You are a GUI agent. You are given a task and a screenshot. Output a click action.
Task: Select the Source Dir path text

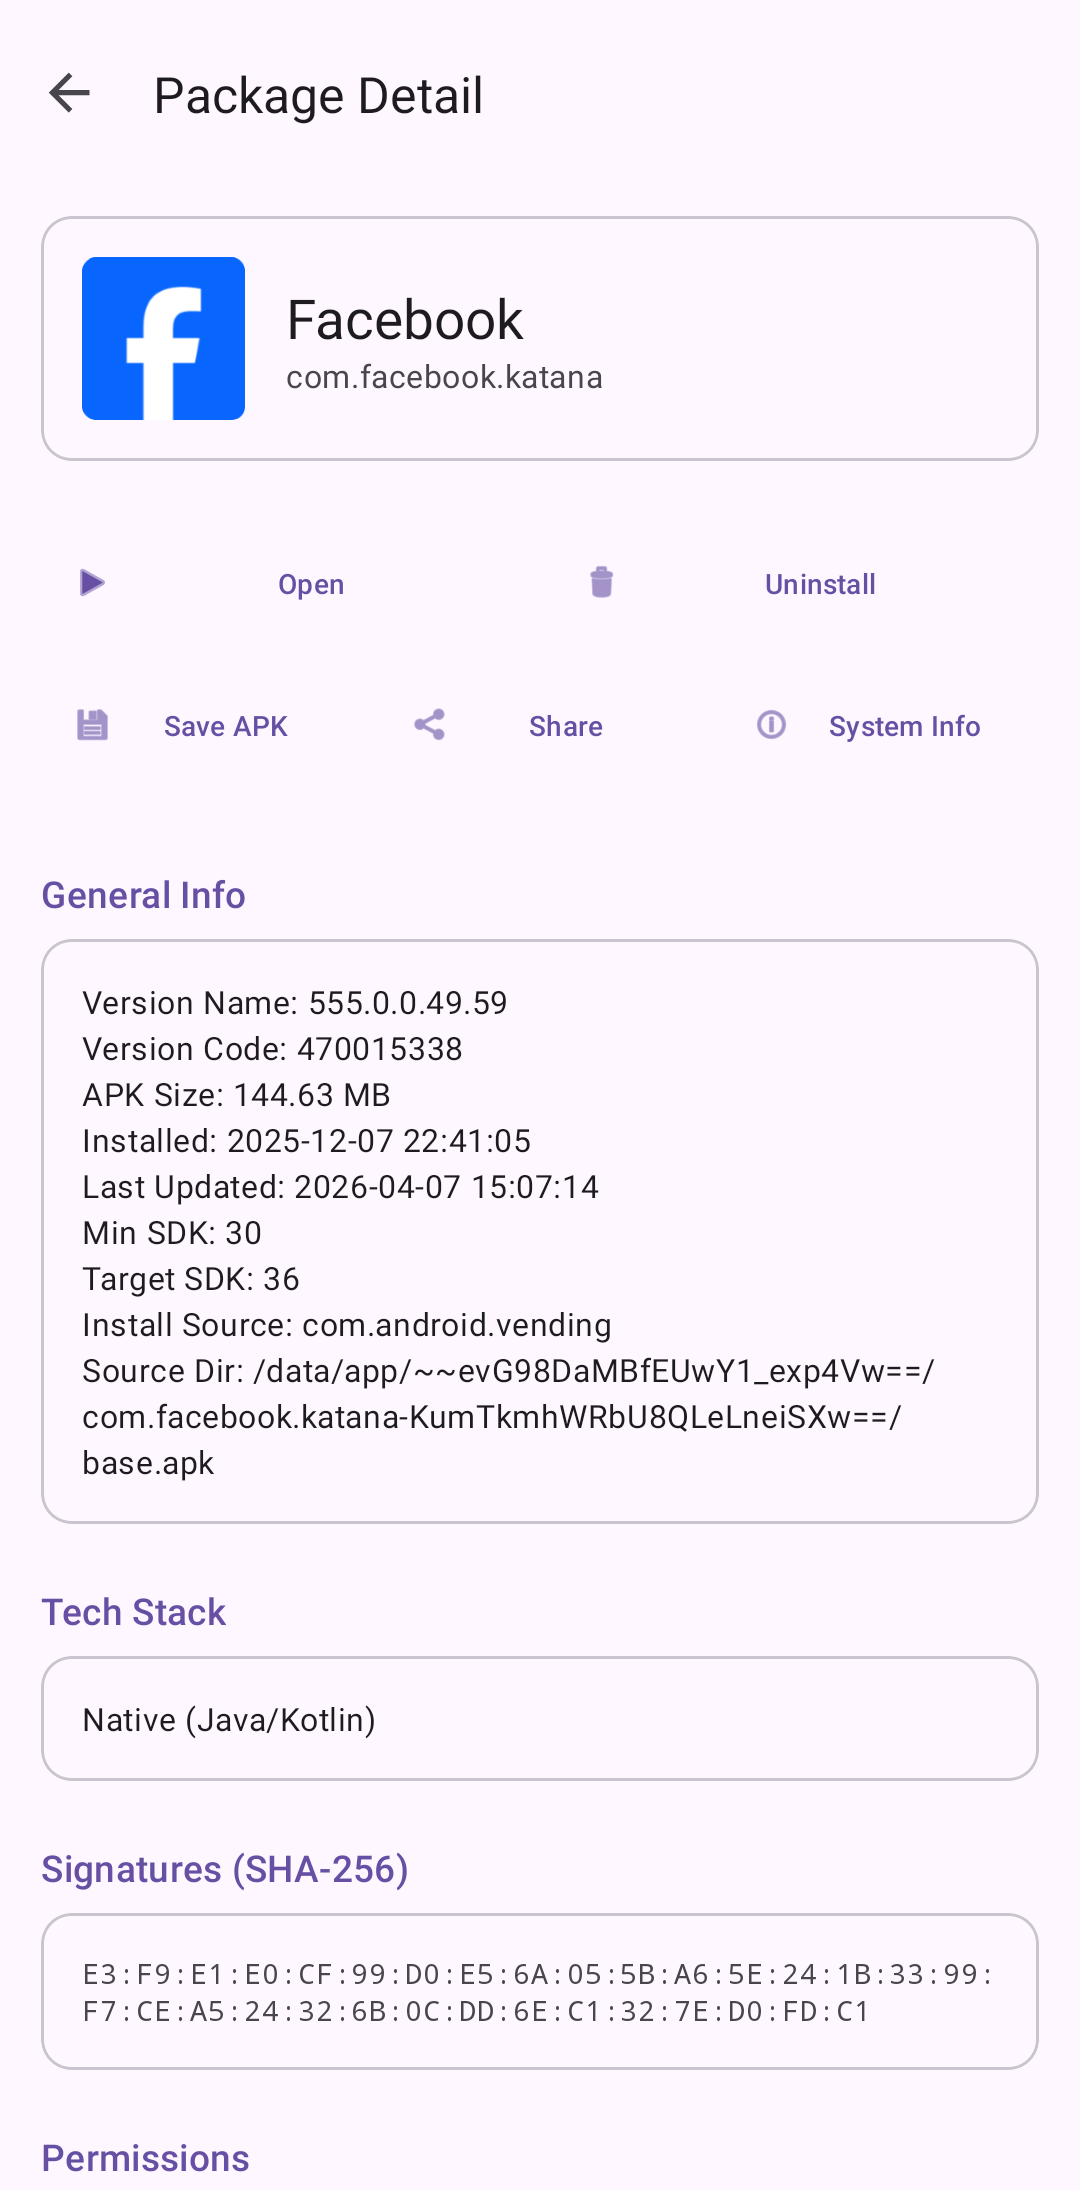(507, 1417)
